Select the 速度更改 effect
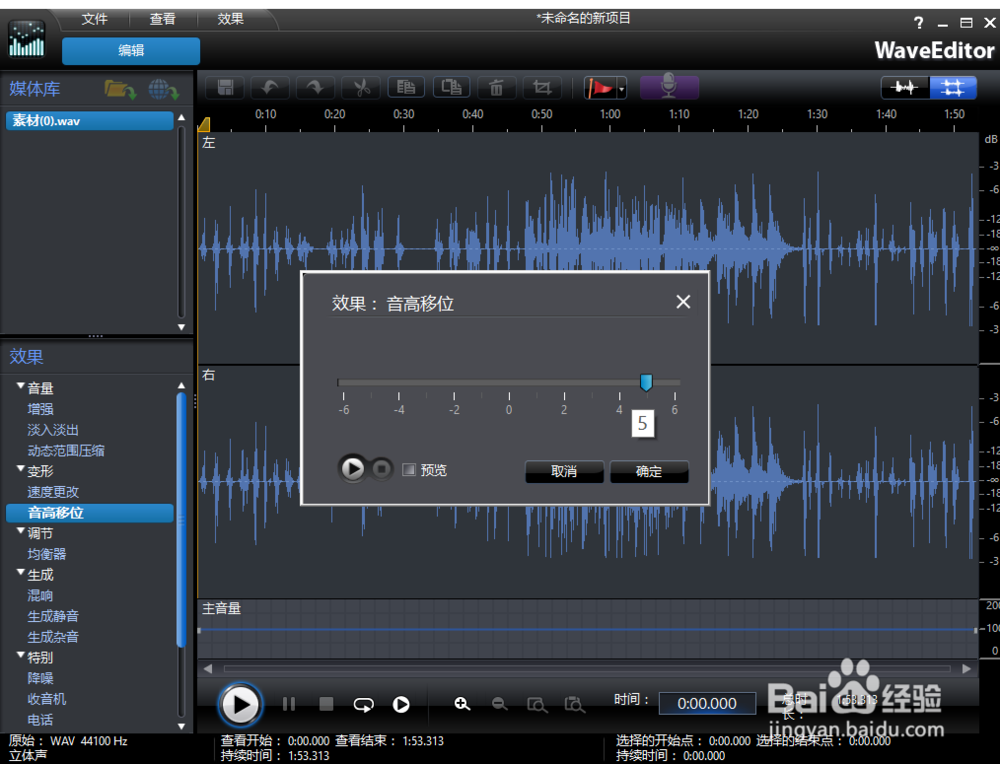The image size is (1000, 764). (x=53, y=492)
